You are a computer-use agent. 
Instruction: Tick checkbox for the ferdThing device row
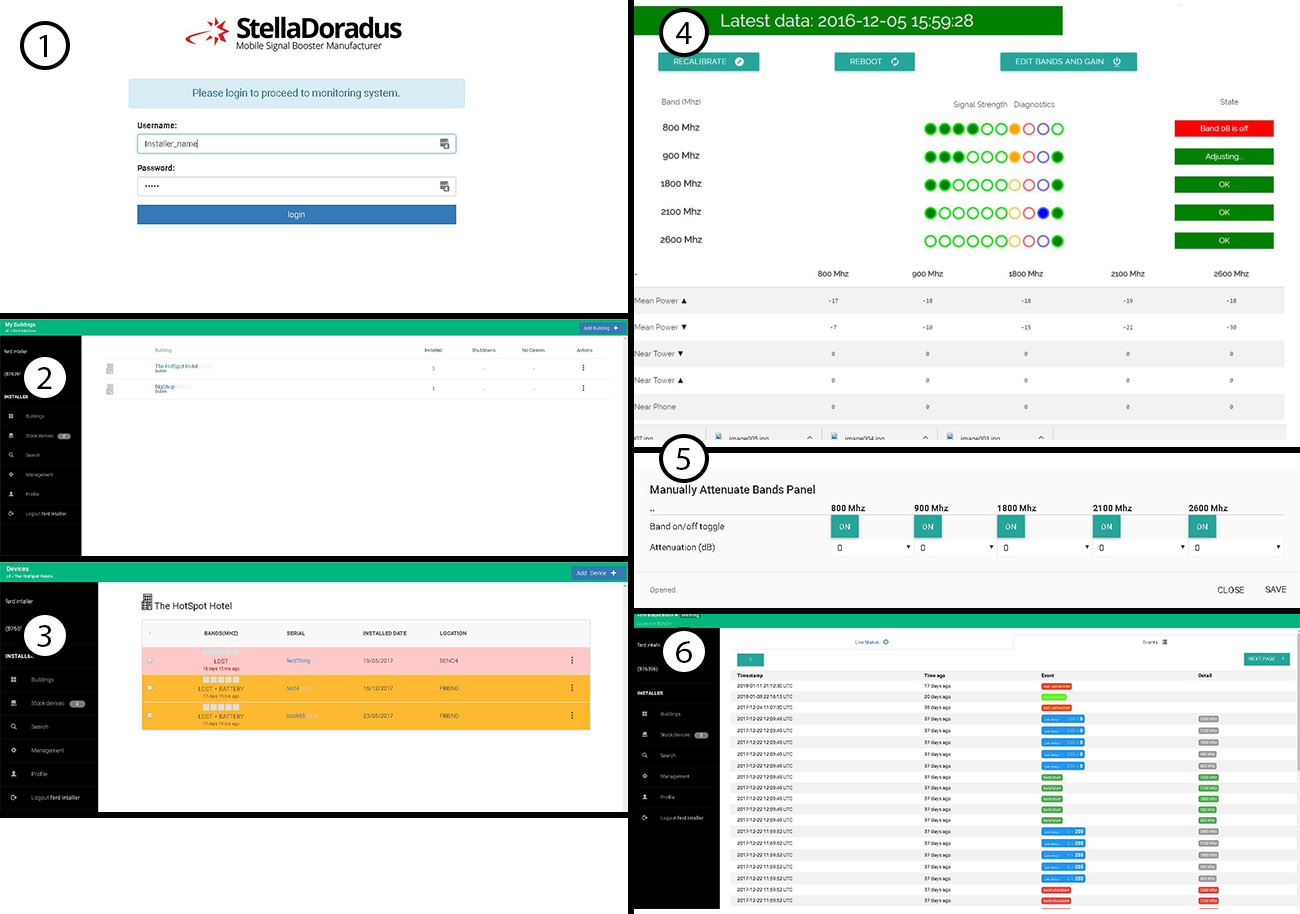[150, 660]
